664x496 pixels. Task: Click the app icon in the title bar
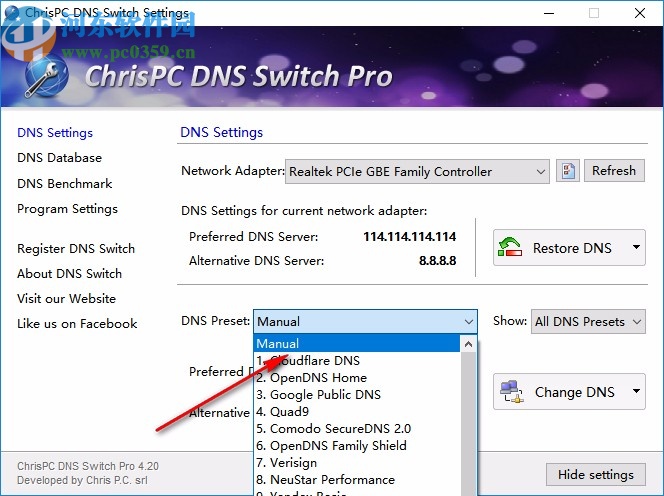12,13
